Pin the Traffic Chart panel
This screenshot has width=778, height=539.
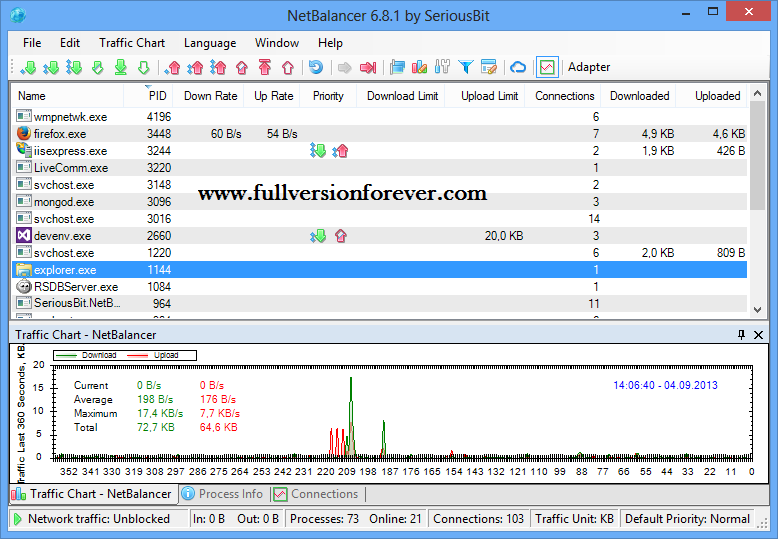click(x=741, y=335)
